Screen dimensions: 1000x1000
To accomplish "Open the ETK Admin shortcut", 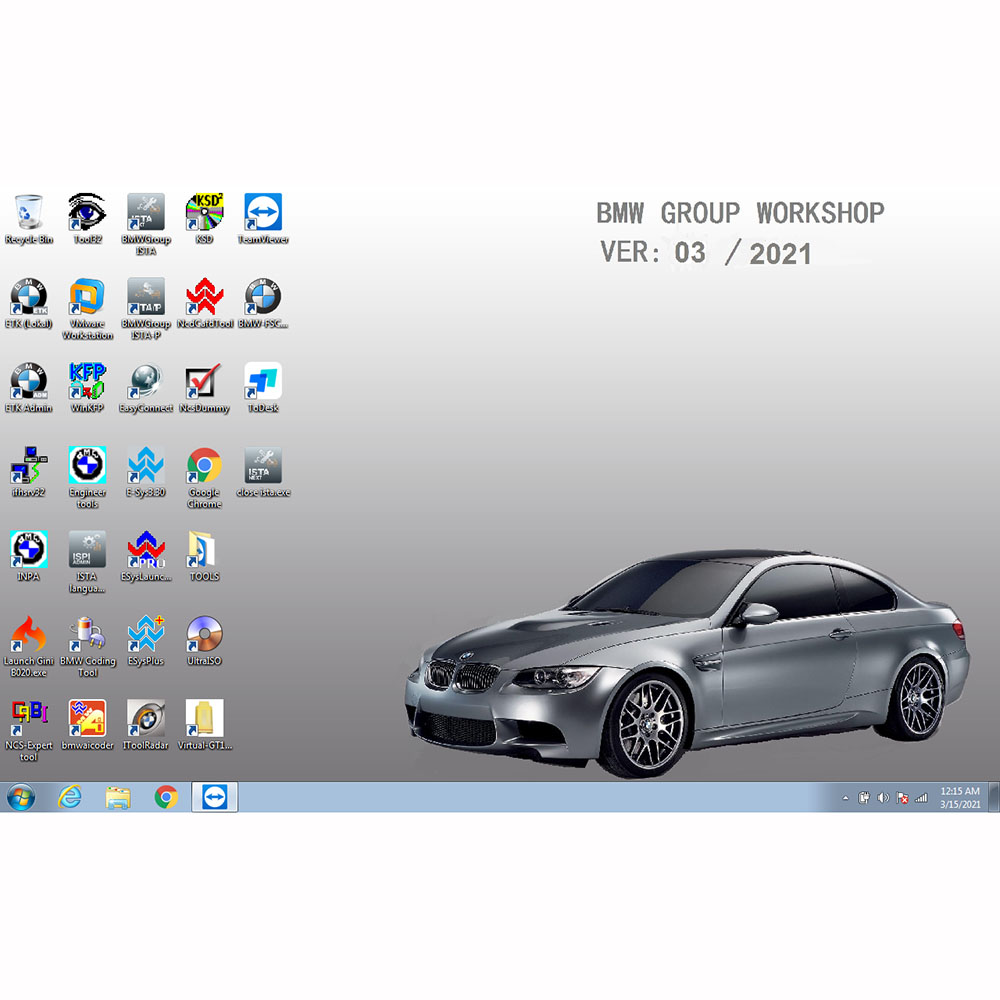I will pos(29,387).
